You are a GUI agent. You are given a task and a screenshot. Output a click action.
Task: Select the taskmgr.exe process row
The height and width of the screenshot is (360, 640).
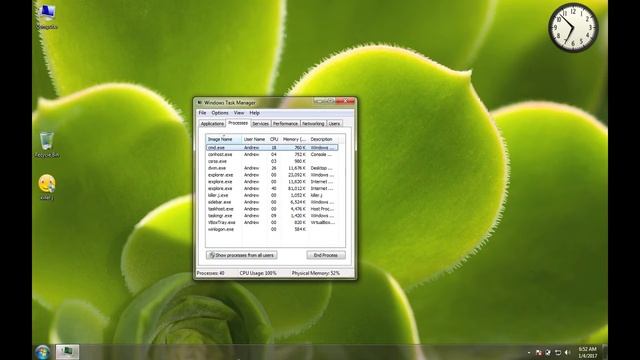272,216
